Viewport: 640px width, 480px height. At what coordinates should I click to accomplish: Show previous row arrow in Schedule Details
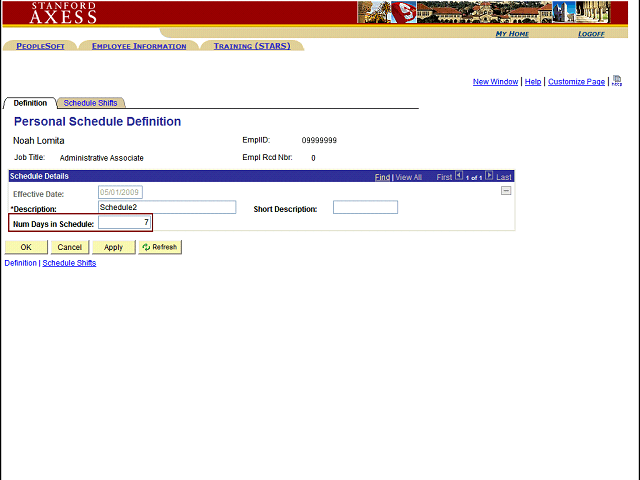pos(459,176)
